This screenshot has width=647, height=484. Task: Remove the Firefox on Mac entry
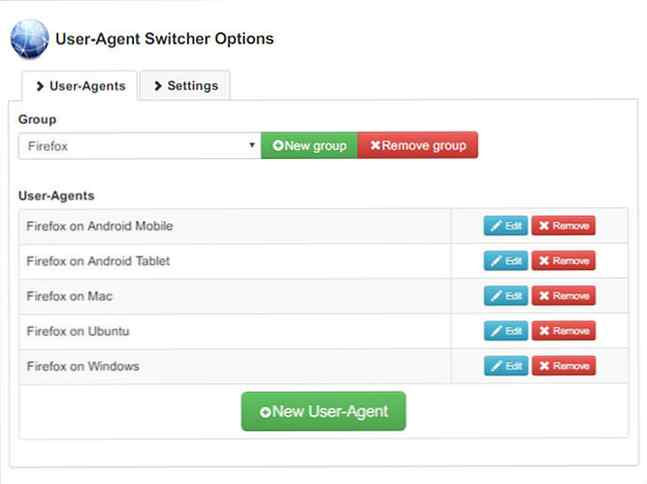(x=563, y=296)
